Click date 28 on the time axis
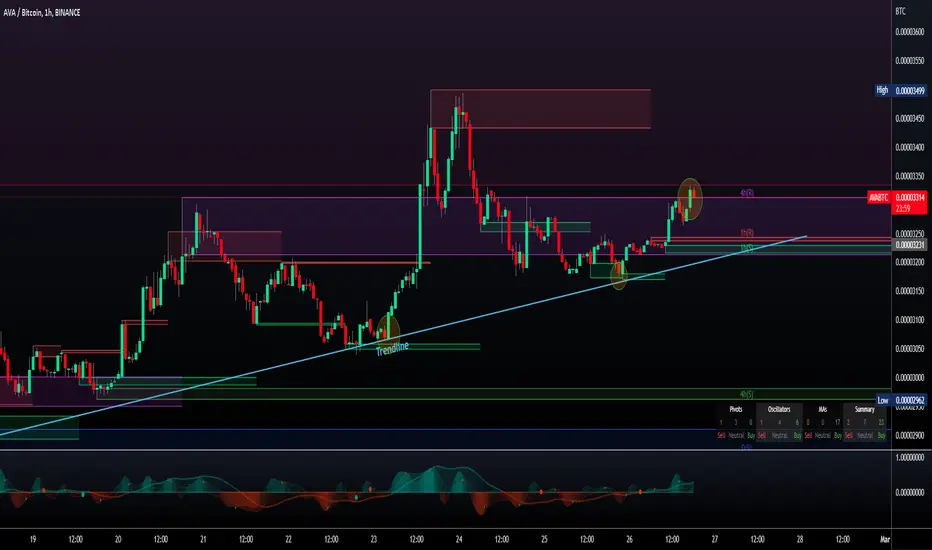The image size is (932, 550). 800,539
